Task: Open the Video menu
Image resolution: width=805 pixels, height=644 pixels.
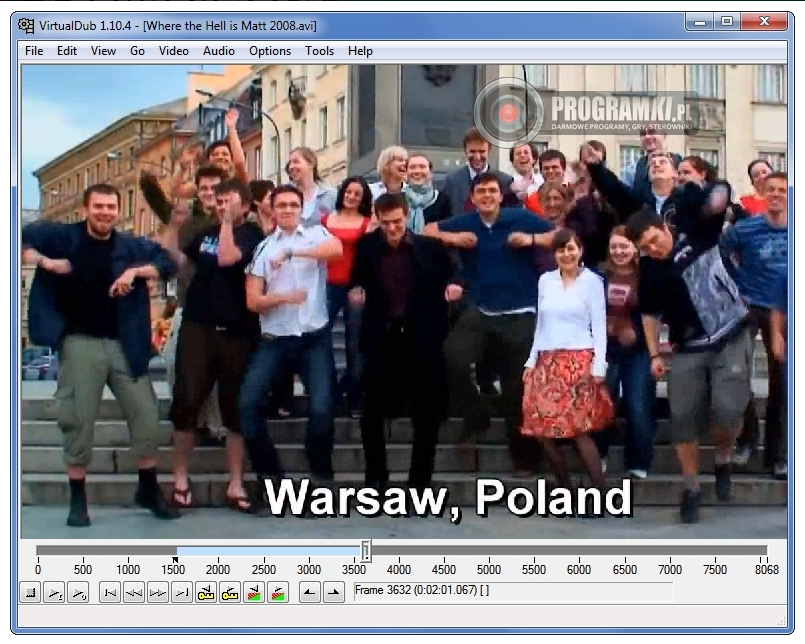Action: coord(174,51)
